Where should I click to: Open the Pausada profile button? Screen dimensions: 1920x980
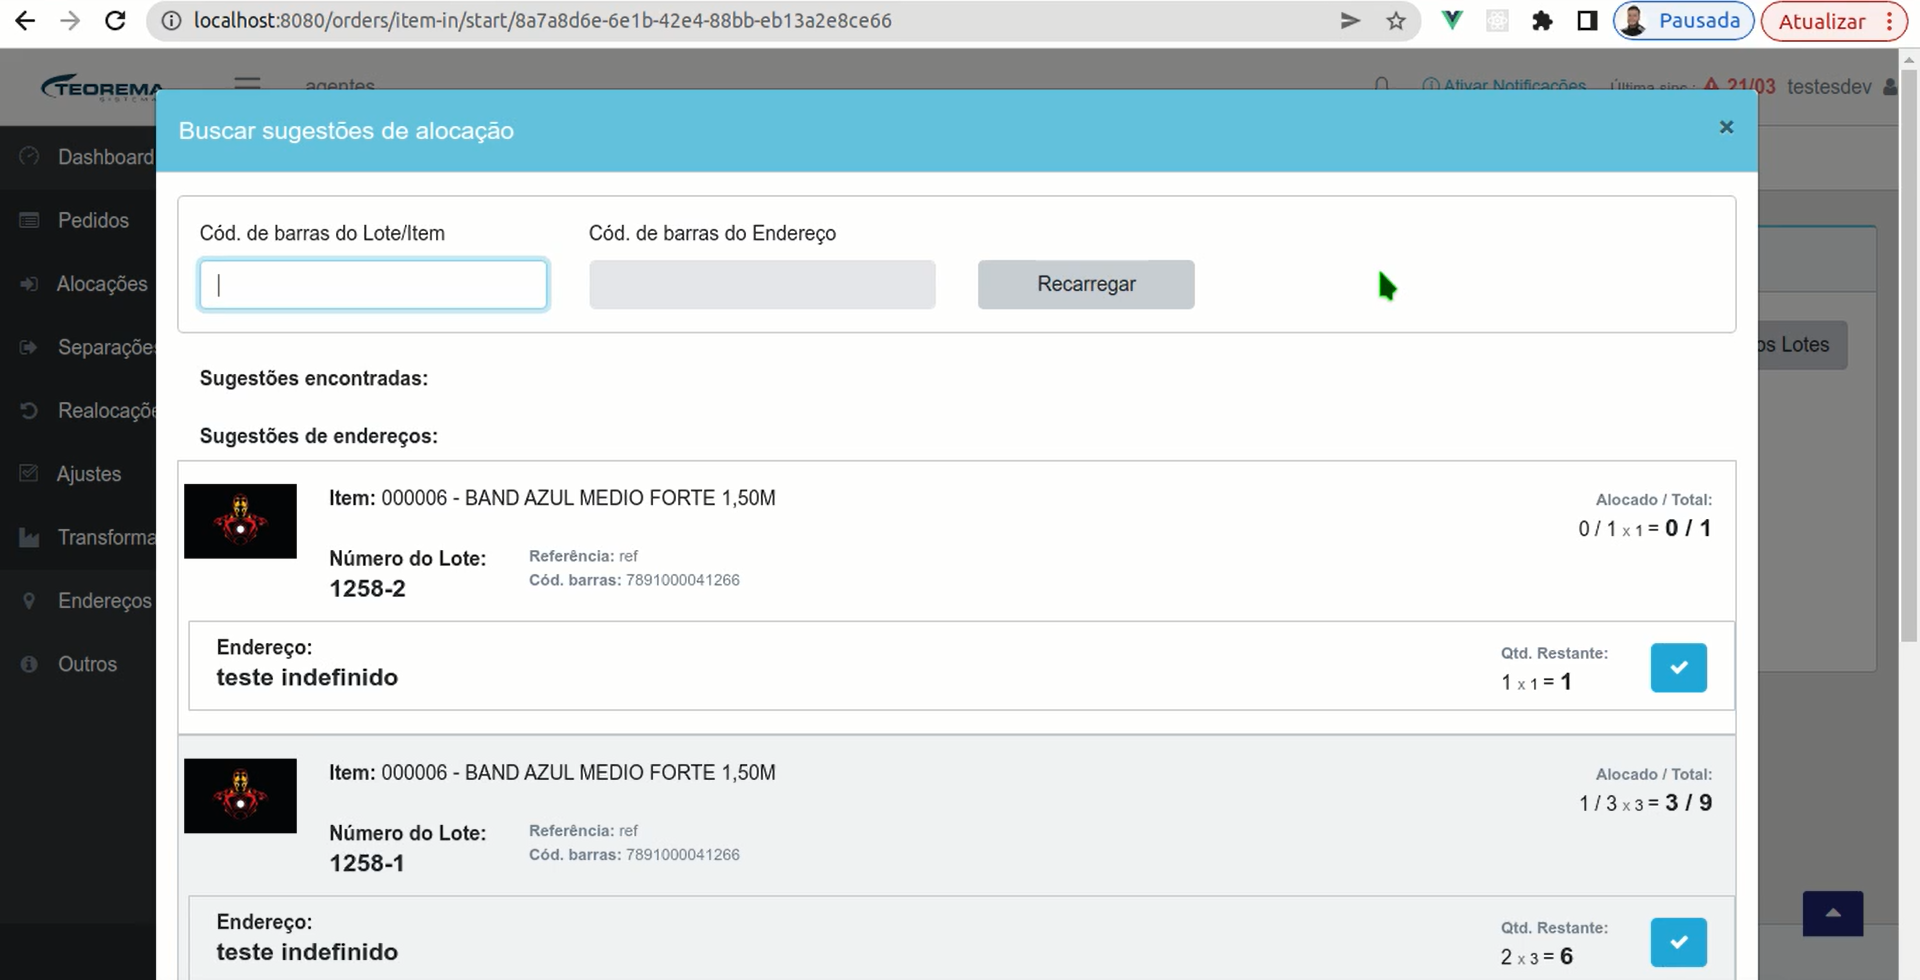point(1683,21)
